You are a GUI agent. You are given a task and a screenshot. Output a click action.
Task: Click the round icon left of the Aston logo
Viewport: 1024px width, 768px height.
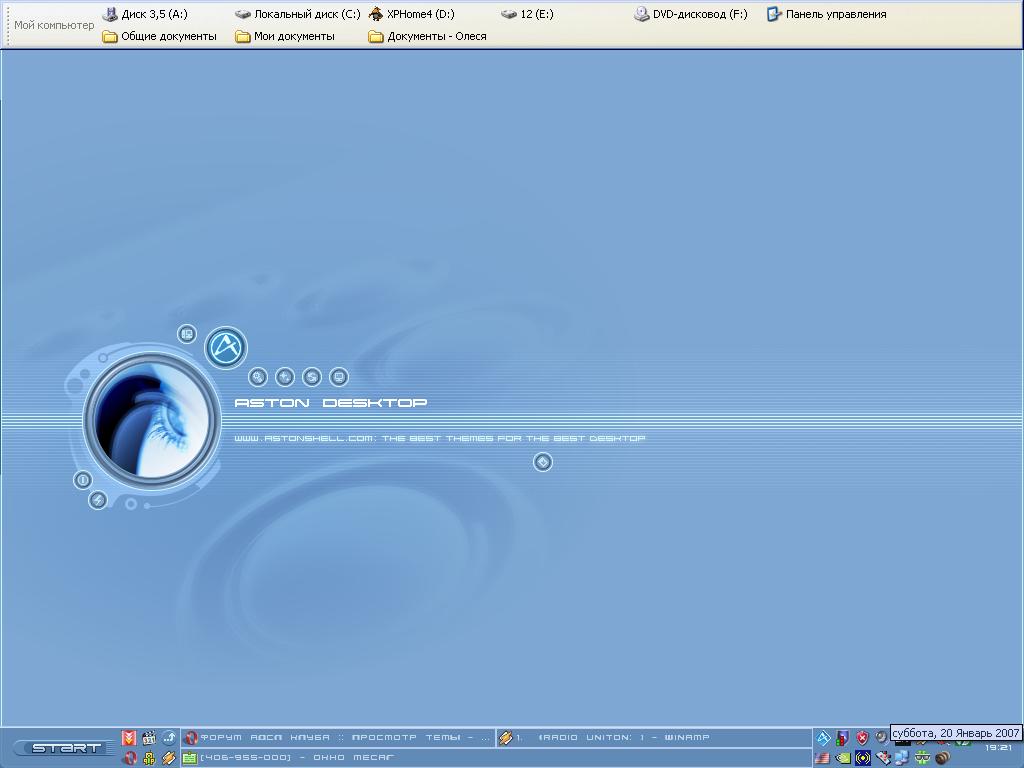[187, 334]
